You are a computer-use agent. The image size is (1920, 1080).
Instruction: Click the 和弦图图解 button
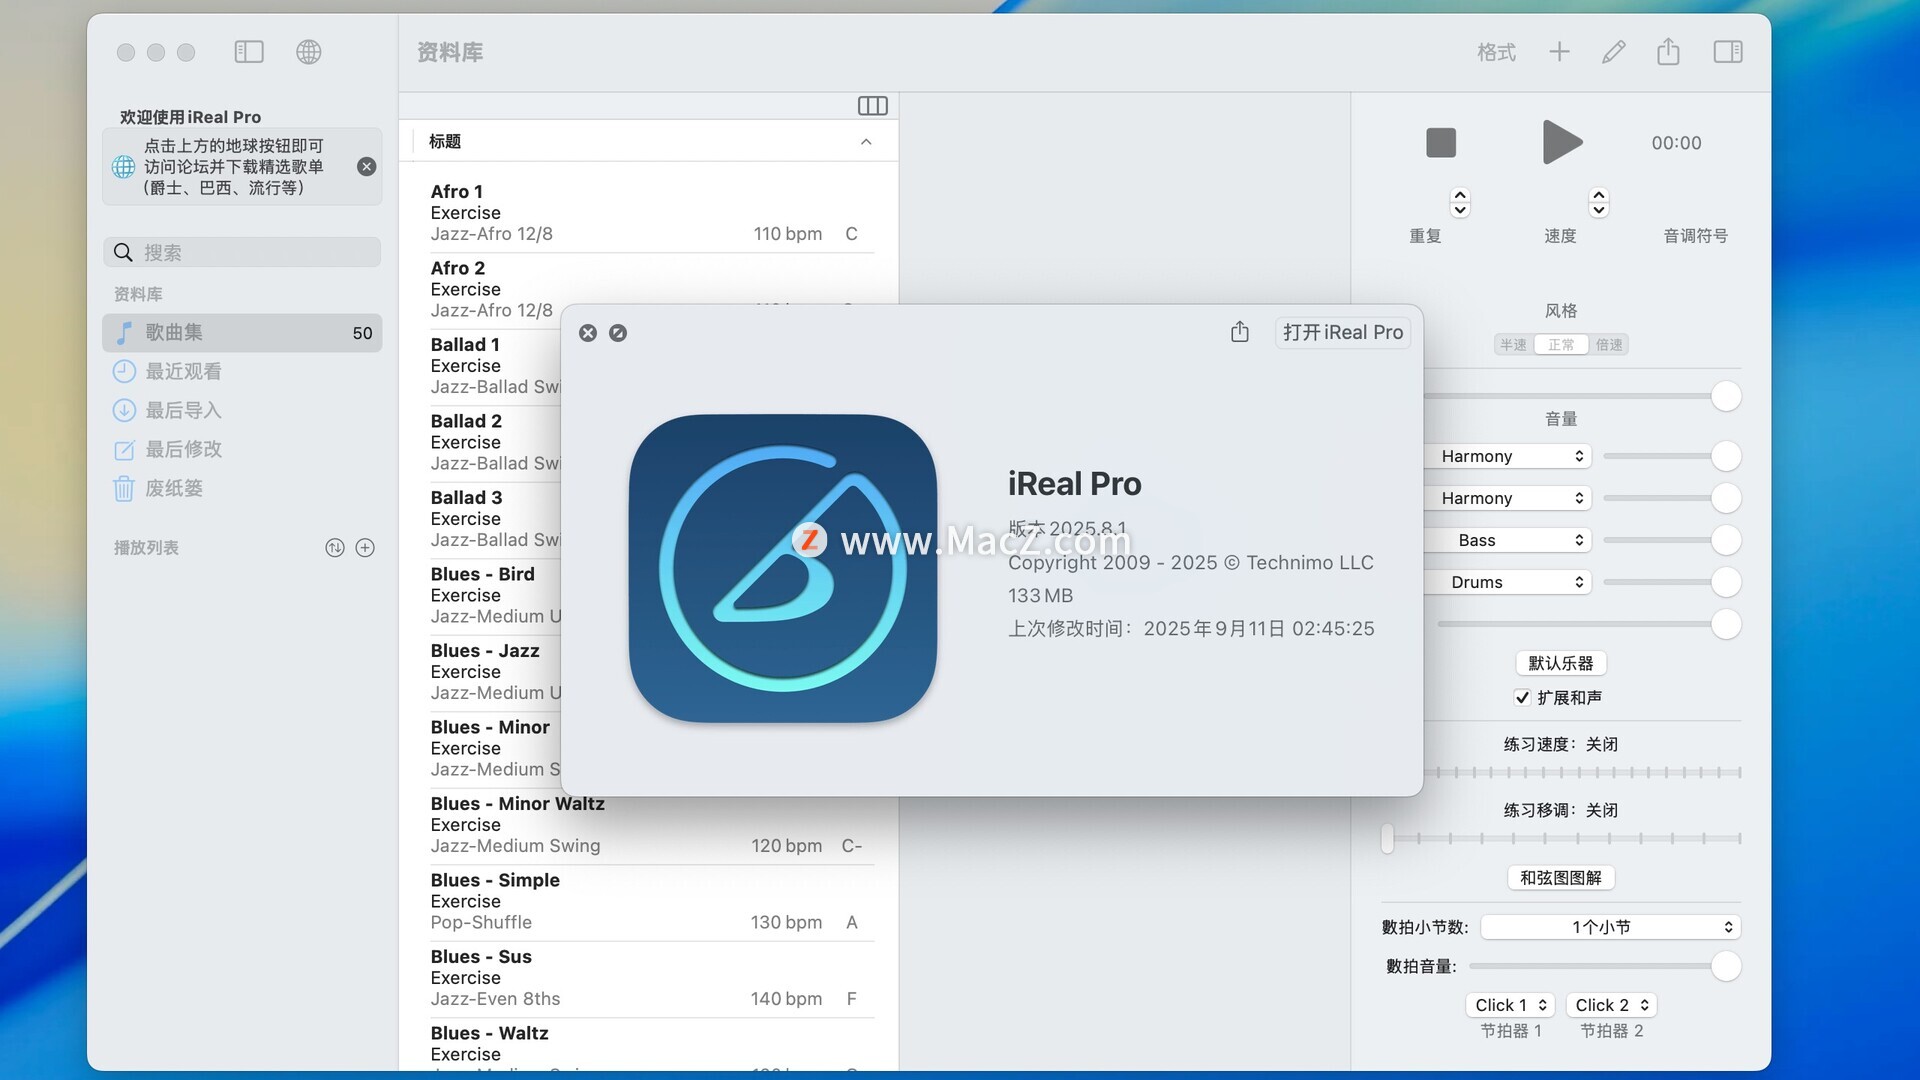[x=1561, y=878]
